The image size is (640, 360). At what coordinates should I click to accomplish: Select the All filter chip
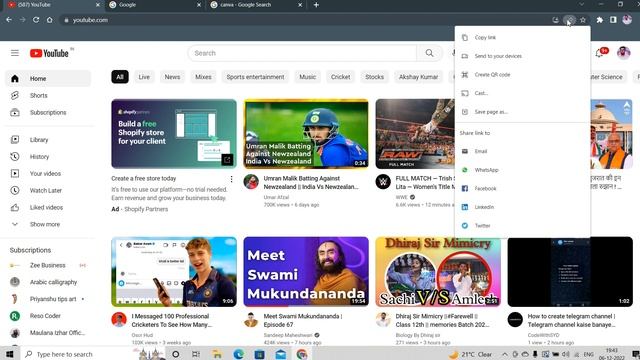click(x=120, y=77)
